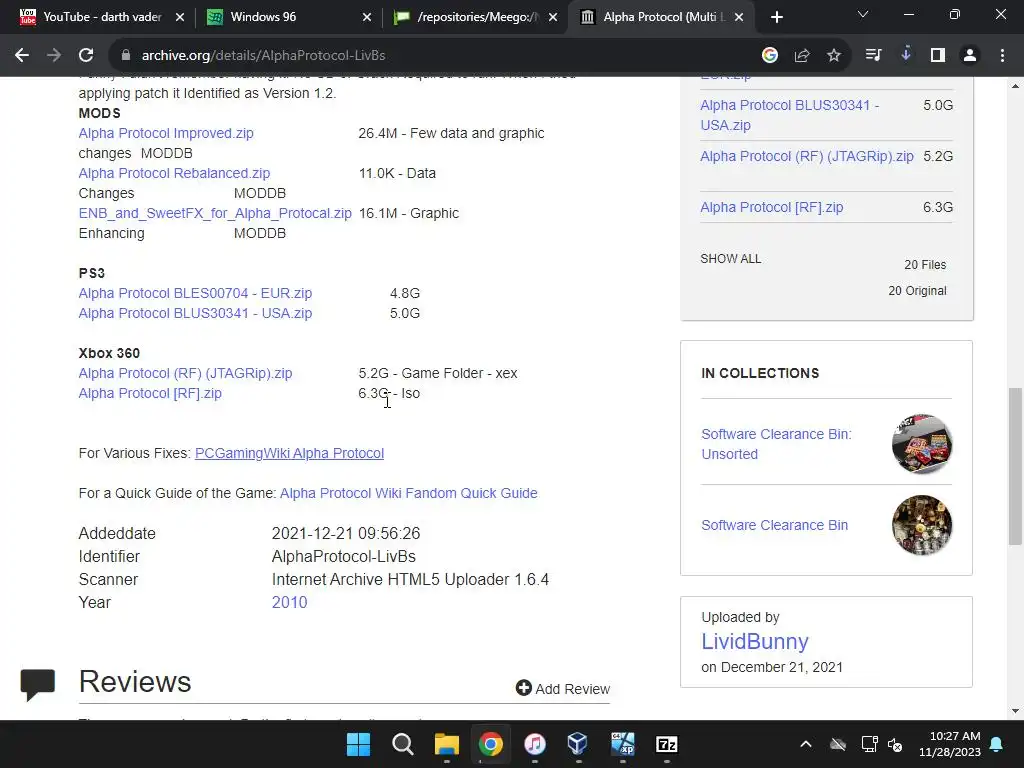Viewport: 1024px width, 768px height.
Task: Open Software Clearance Bin collection link
Action: 775,525
